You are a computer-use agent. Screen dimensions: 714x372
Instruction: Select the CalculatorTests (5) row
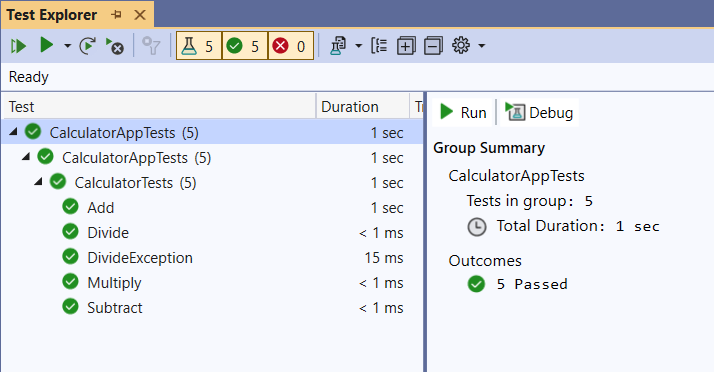(x=212, y=183)
